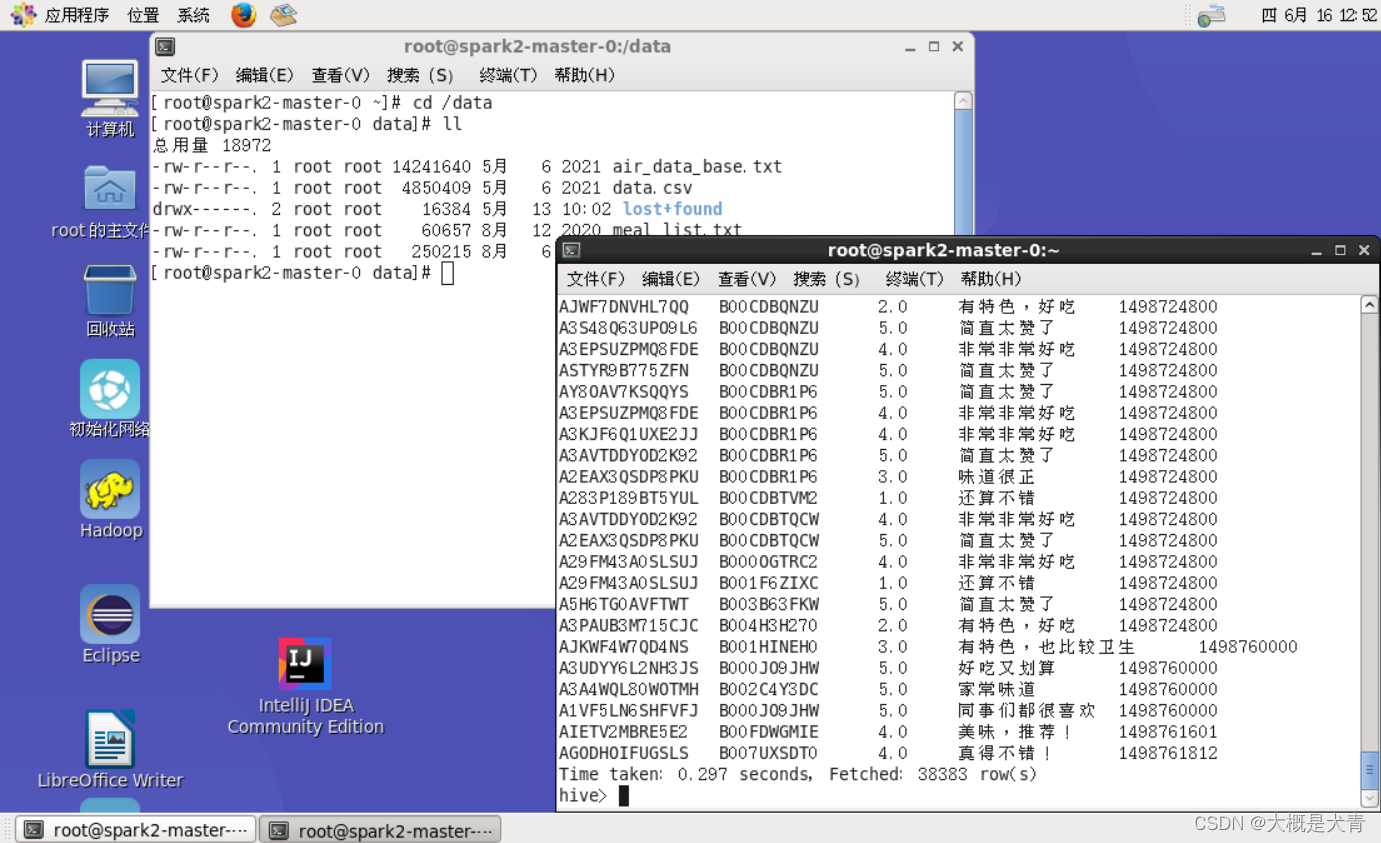
Task: Click the AJKWF4W7QD4NS row in hive output
Action: pos(928,647)
